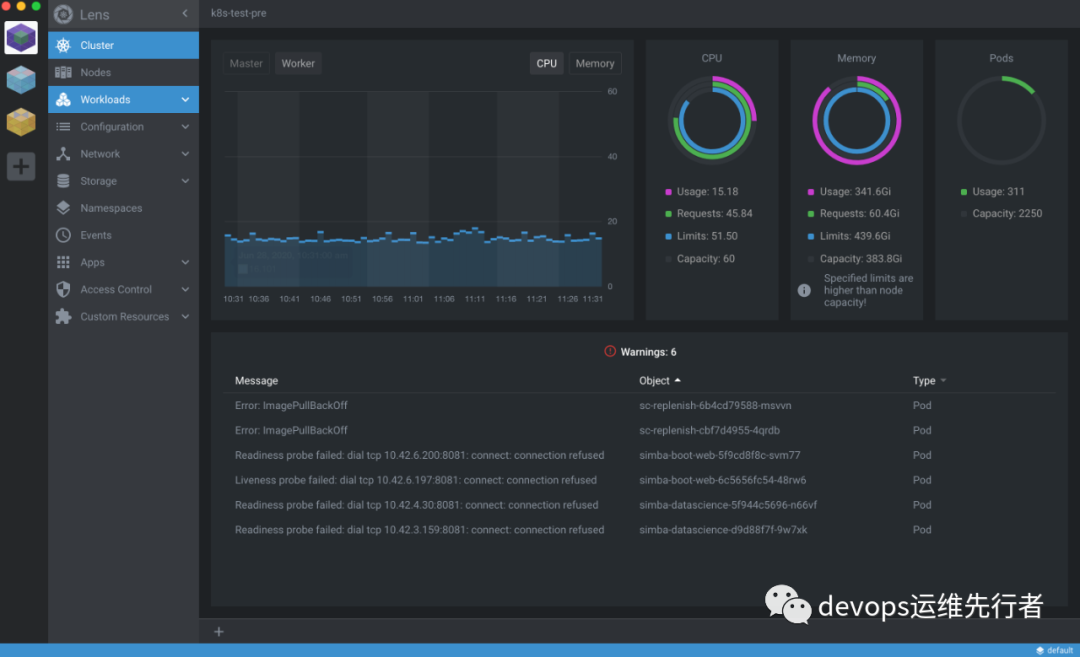Viewport: 1080px width, 657px height.
Task: Click the Access Control shield icon
Action: point(63,289)
